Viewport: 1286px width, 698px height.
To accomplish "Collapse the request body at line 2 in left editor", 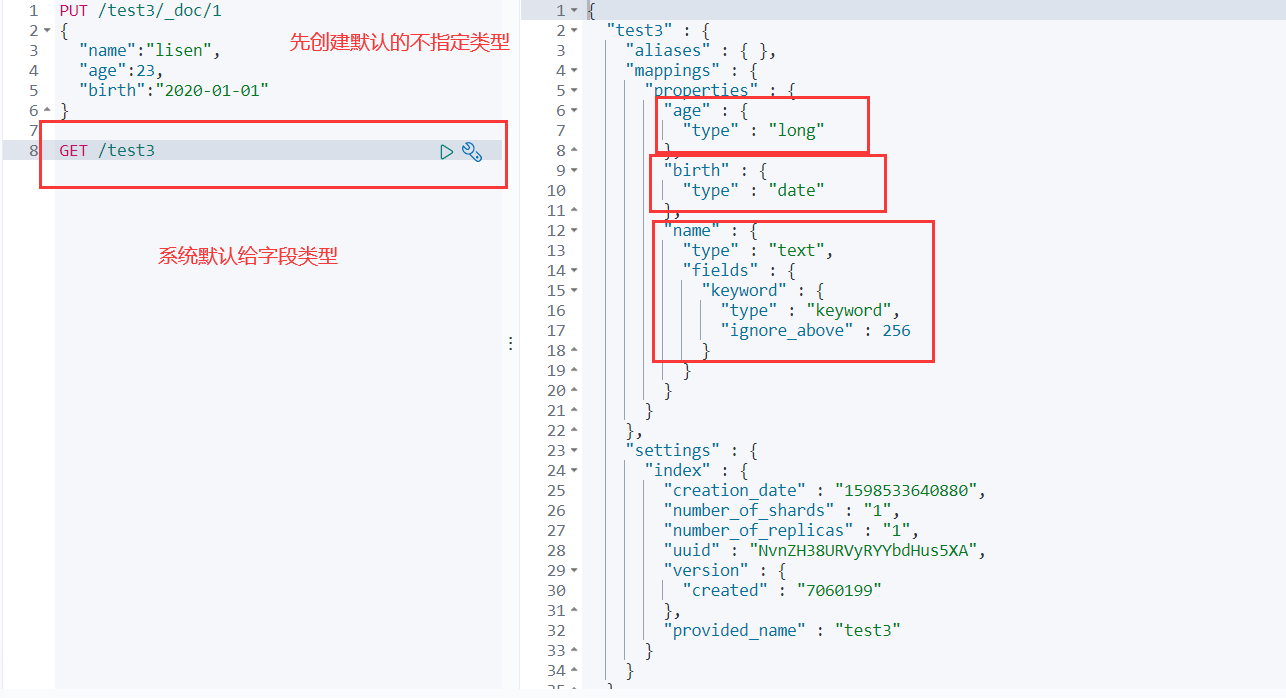I will pyautogui.click(x=47, y=31).
